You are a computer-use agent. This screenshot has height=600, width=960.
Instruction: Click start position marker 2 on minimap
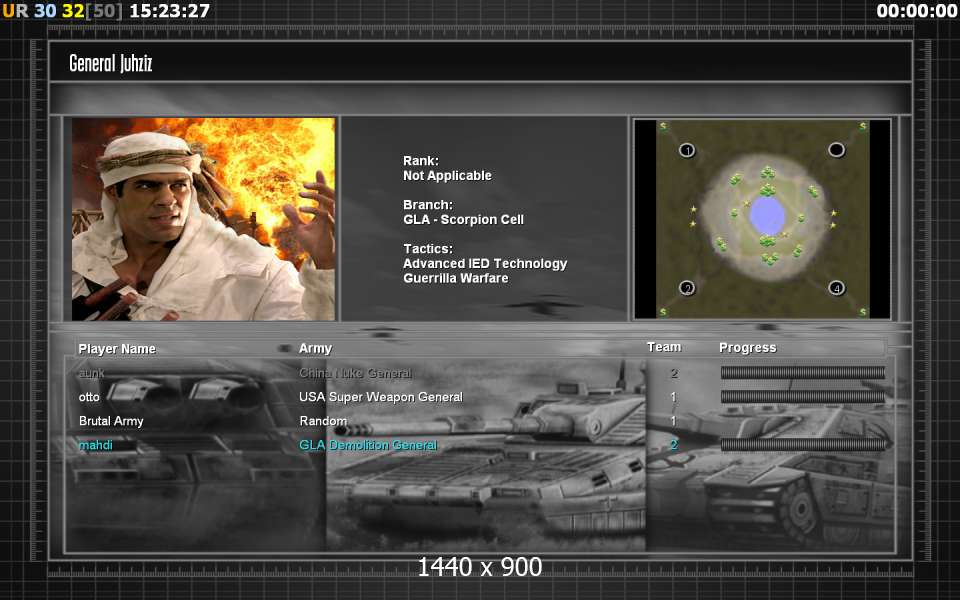tap(687, 288)
